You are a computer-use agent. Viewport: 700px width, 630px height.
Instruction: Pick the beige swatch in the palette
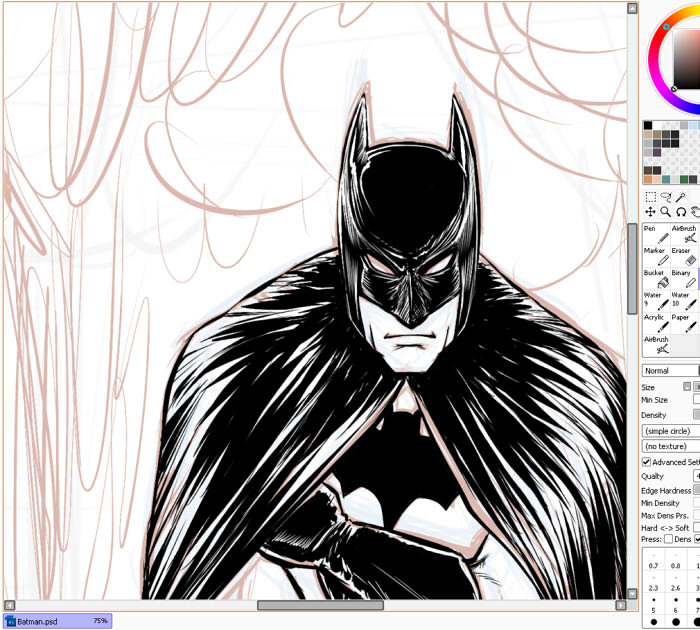648,134
